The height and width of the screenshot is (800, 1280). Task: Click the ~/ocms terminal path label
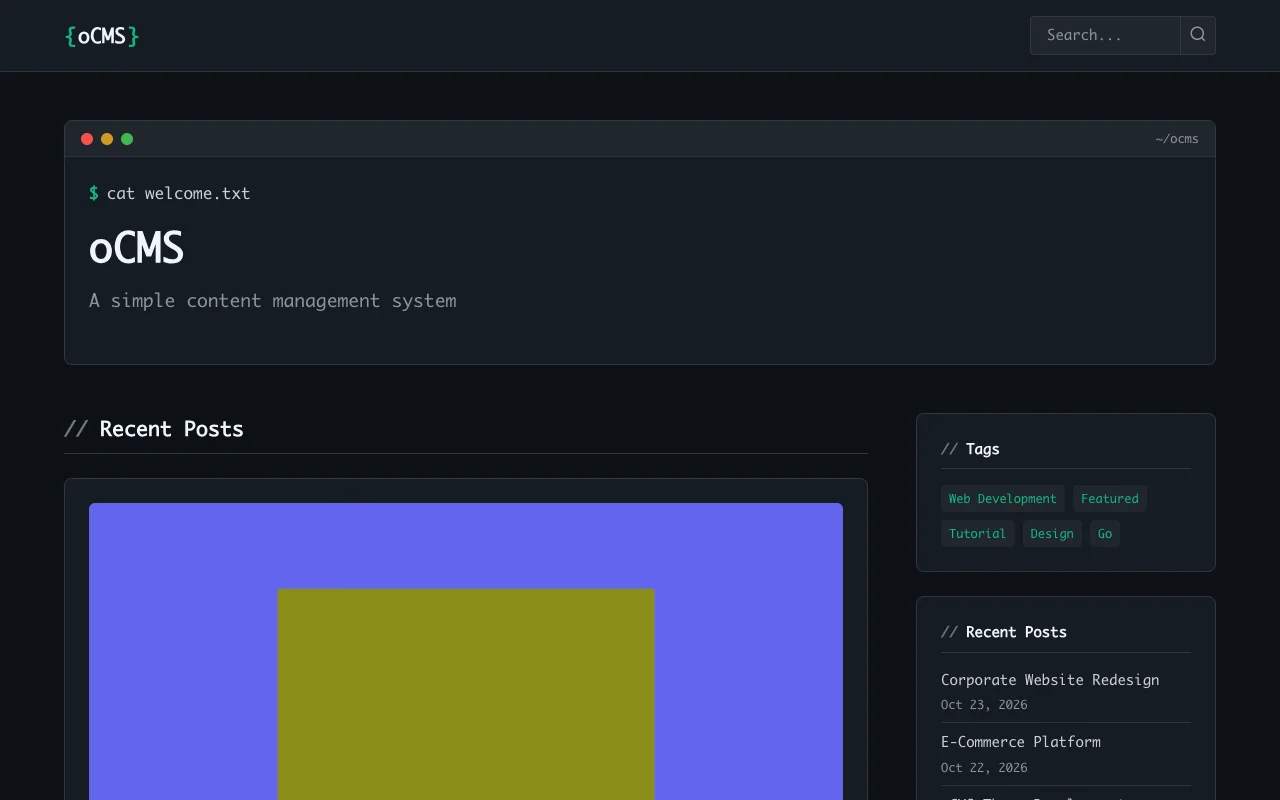pyautogui.click(x=1177, y=139)
